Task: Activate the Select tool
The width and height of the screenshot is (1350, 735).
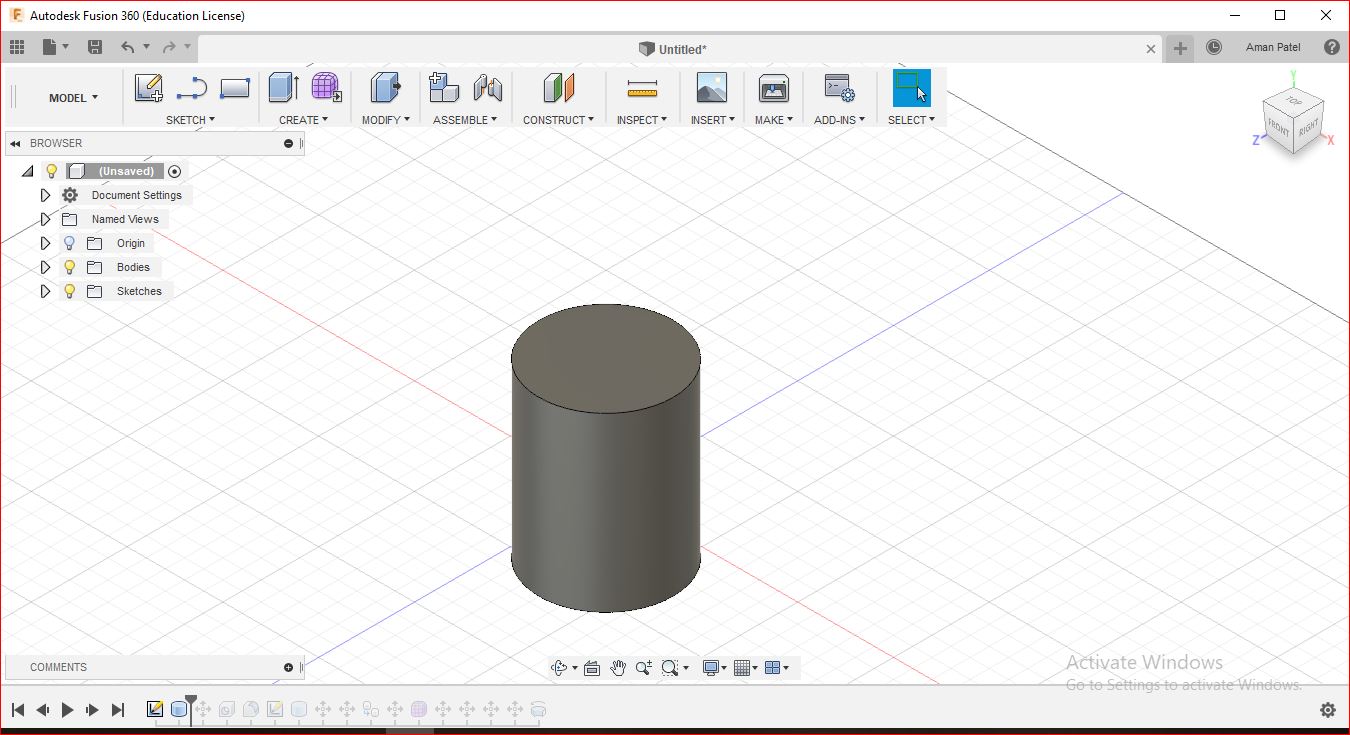Action: [911, 88]
